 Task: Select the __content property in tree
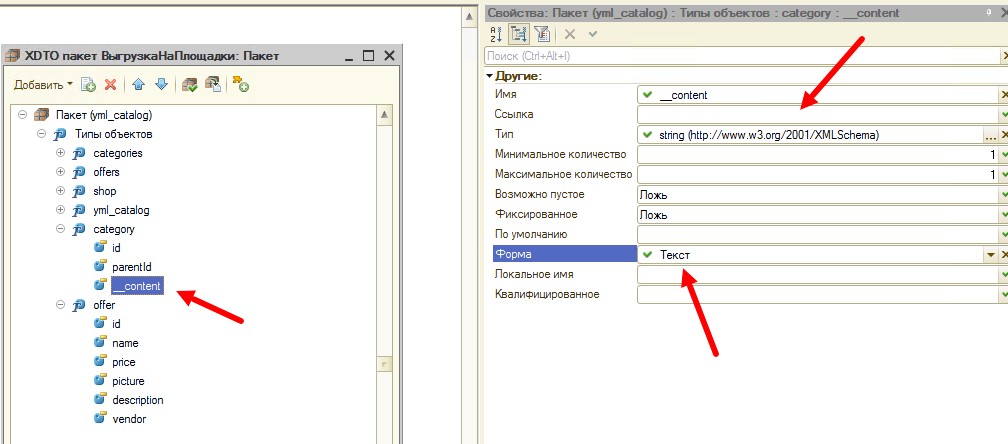(137, 286)
